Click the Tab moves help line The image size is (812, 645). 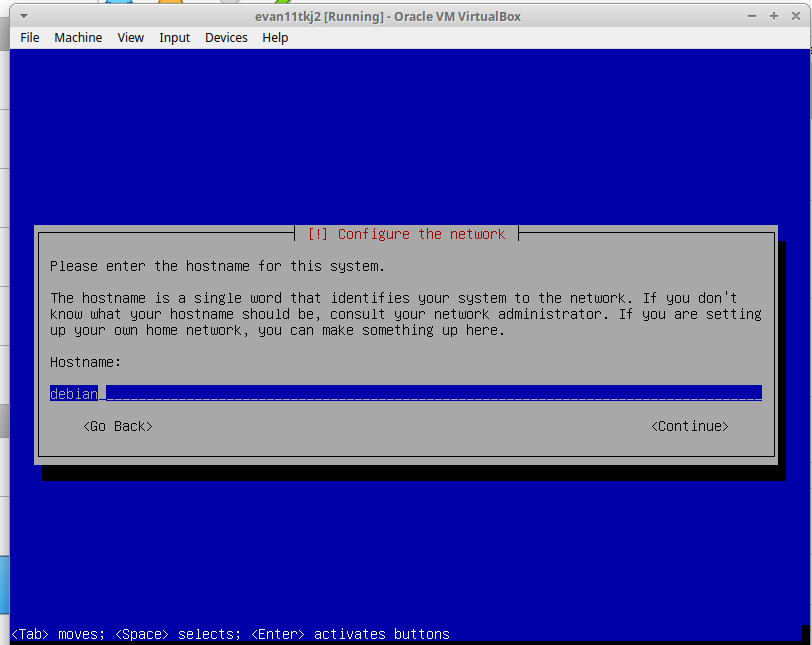[230, 634]
